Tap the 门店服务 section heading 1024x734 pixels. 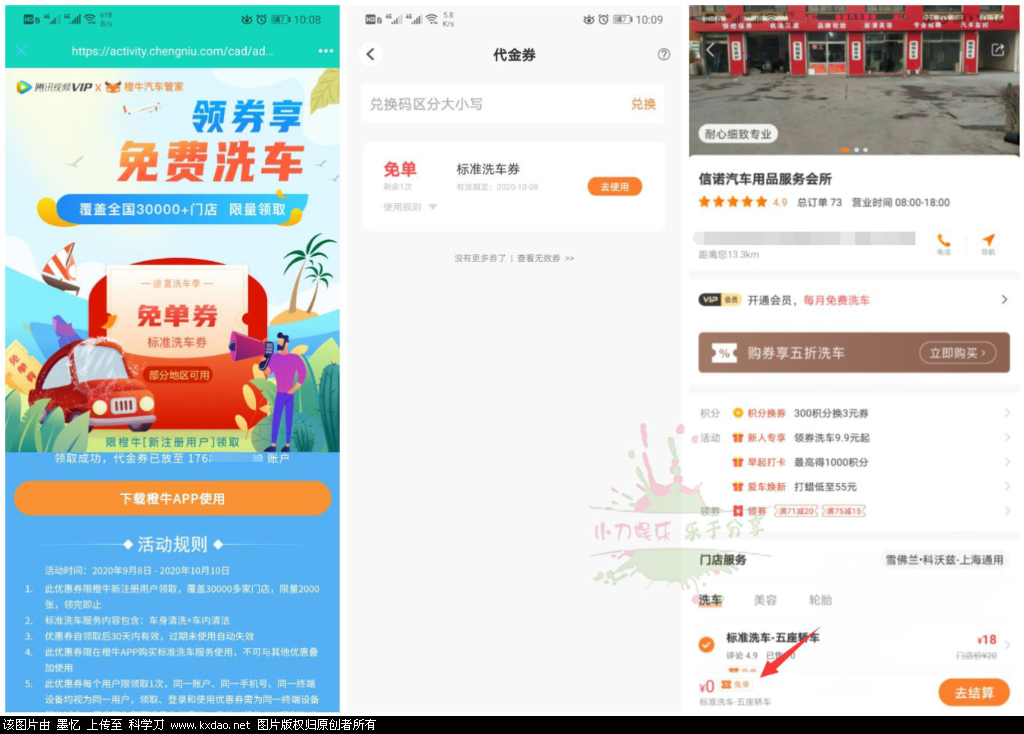tap(722, 560)
